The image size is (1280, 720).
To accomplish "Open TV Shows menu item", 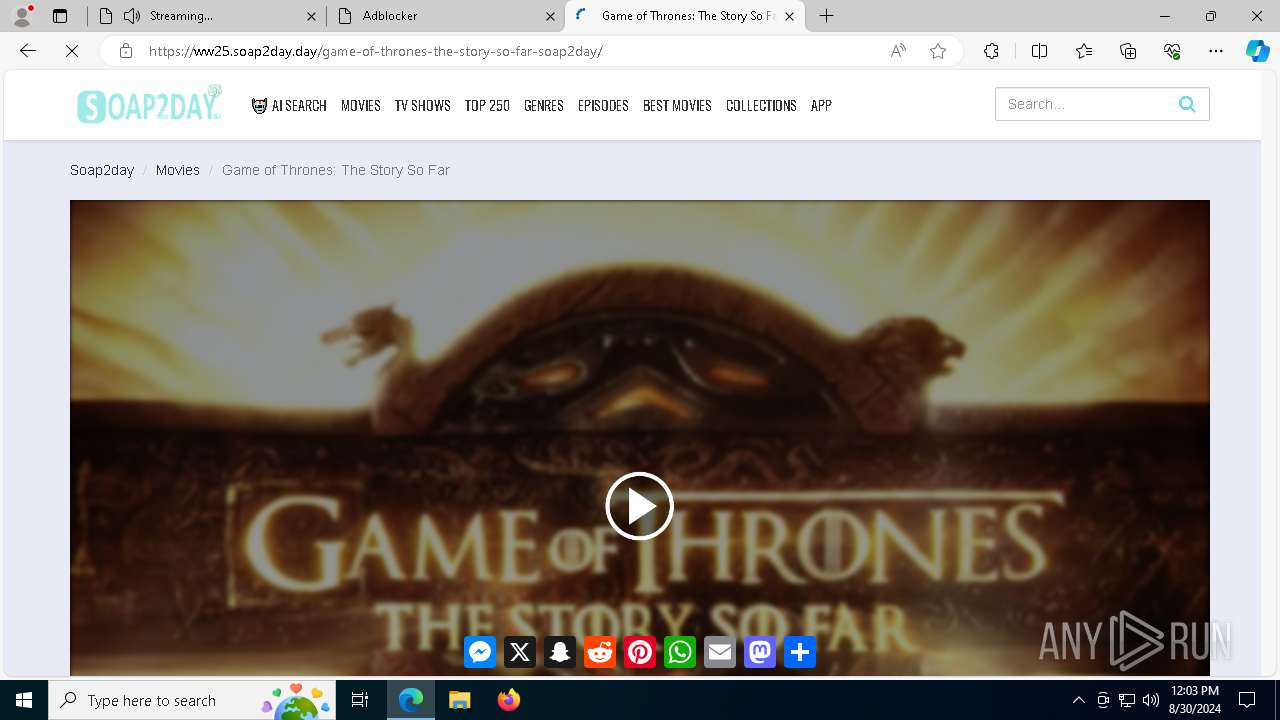I will coord(422,105).
